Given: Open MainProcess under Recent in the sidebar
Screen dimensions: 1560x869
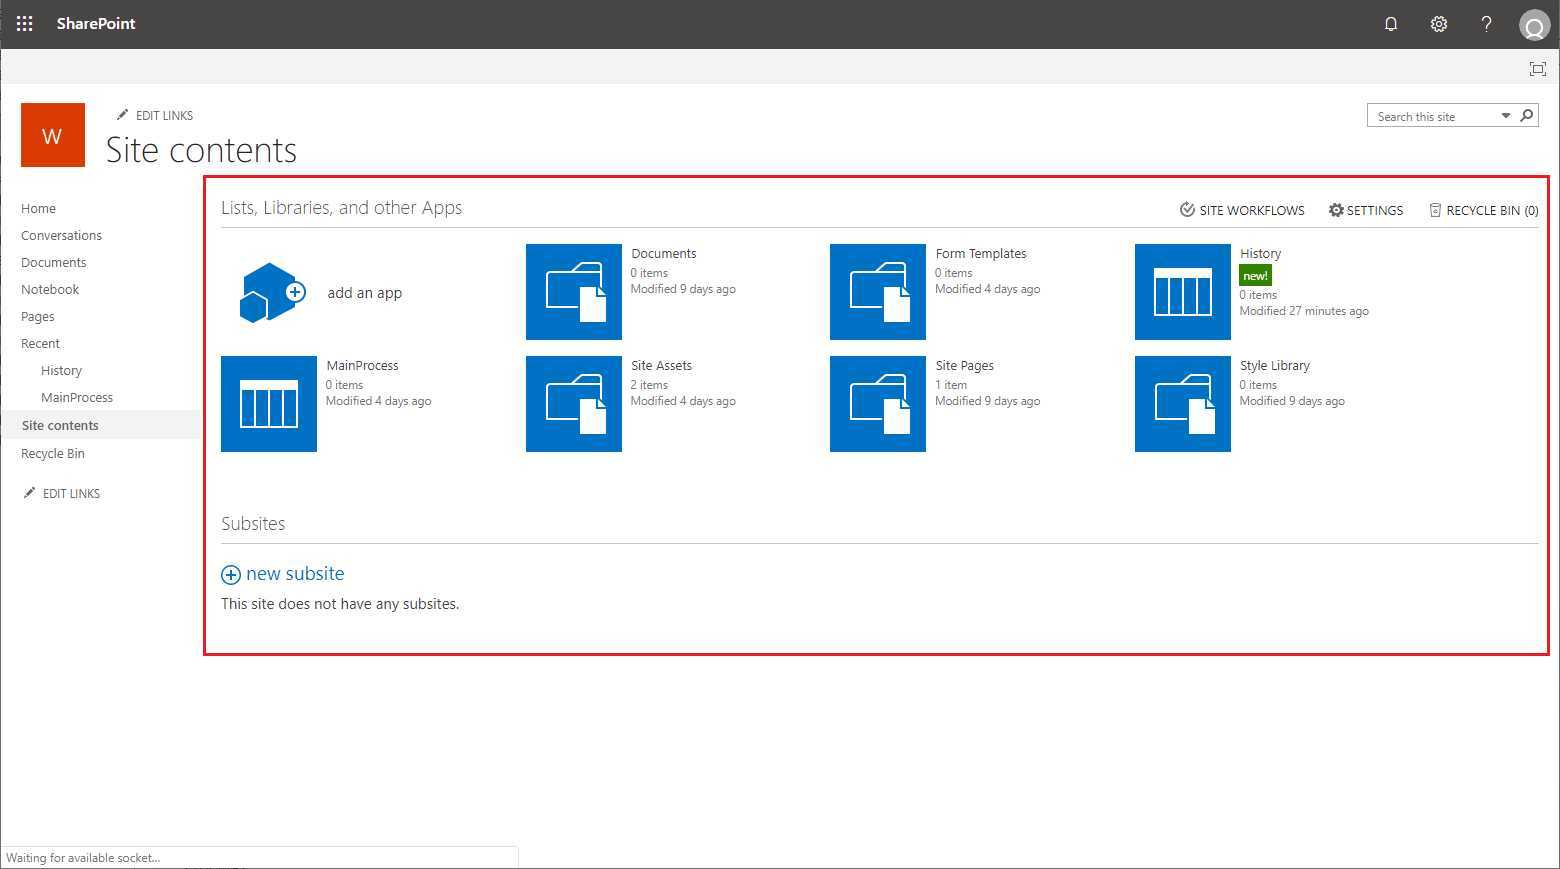Looking at the screenshot, I should pyautogui.click(x=77, y=397).
